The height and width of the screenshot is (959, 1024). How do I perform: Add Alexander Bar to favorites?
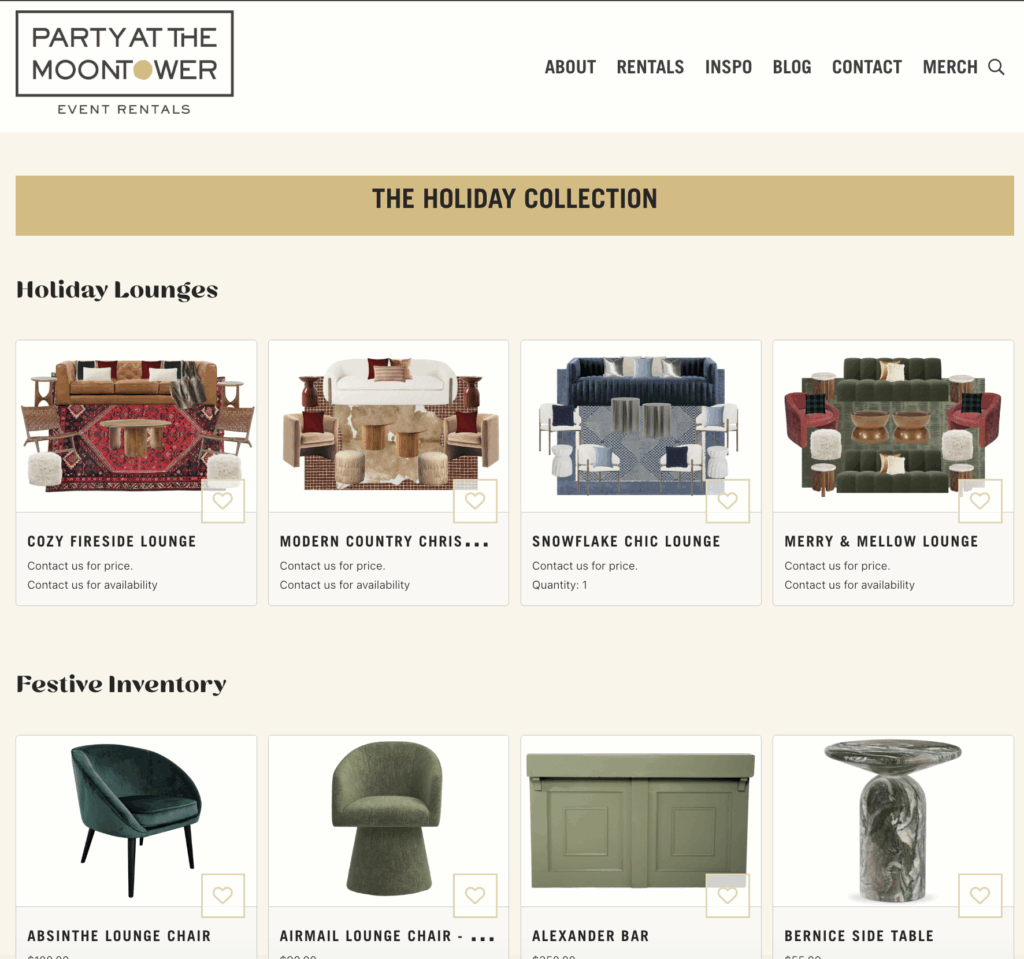pos(728,895)
